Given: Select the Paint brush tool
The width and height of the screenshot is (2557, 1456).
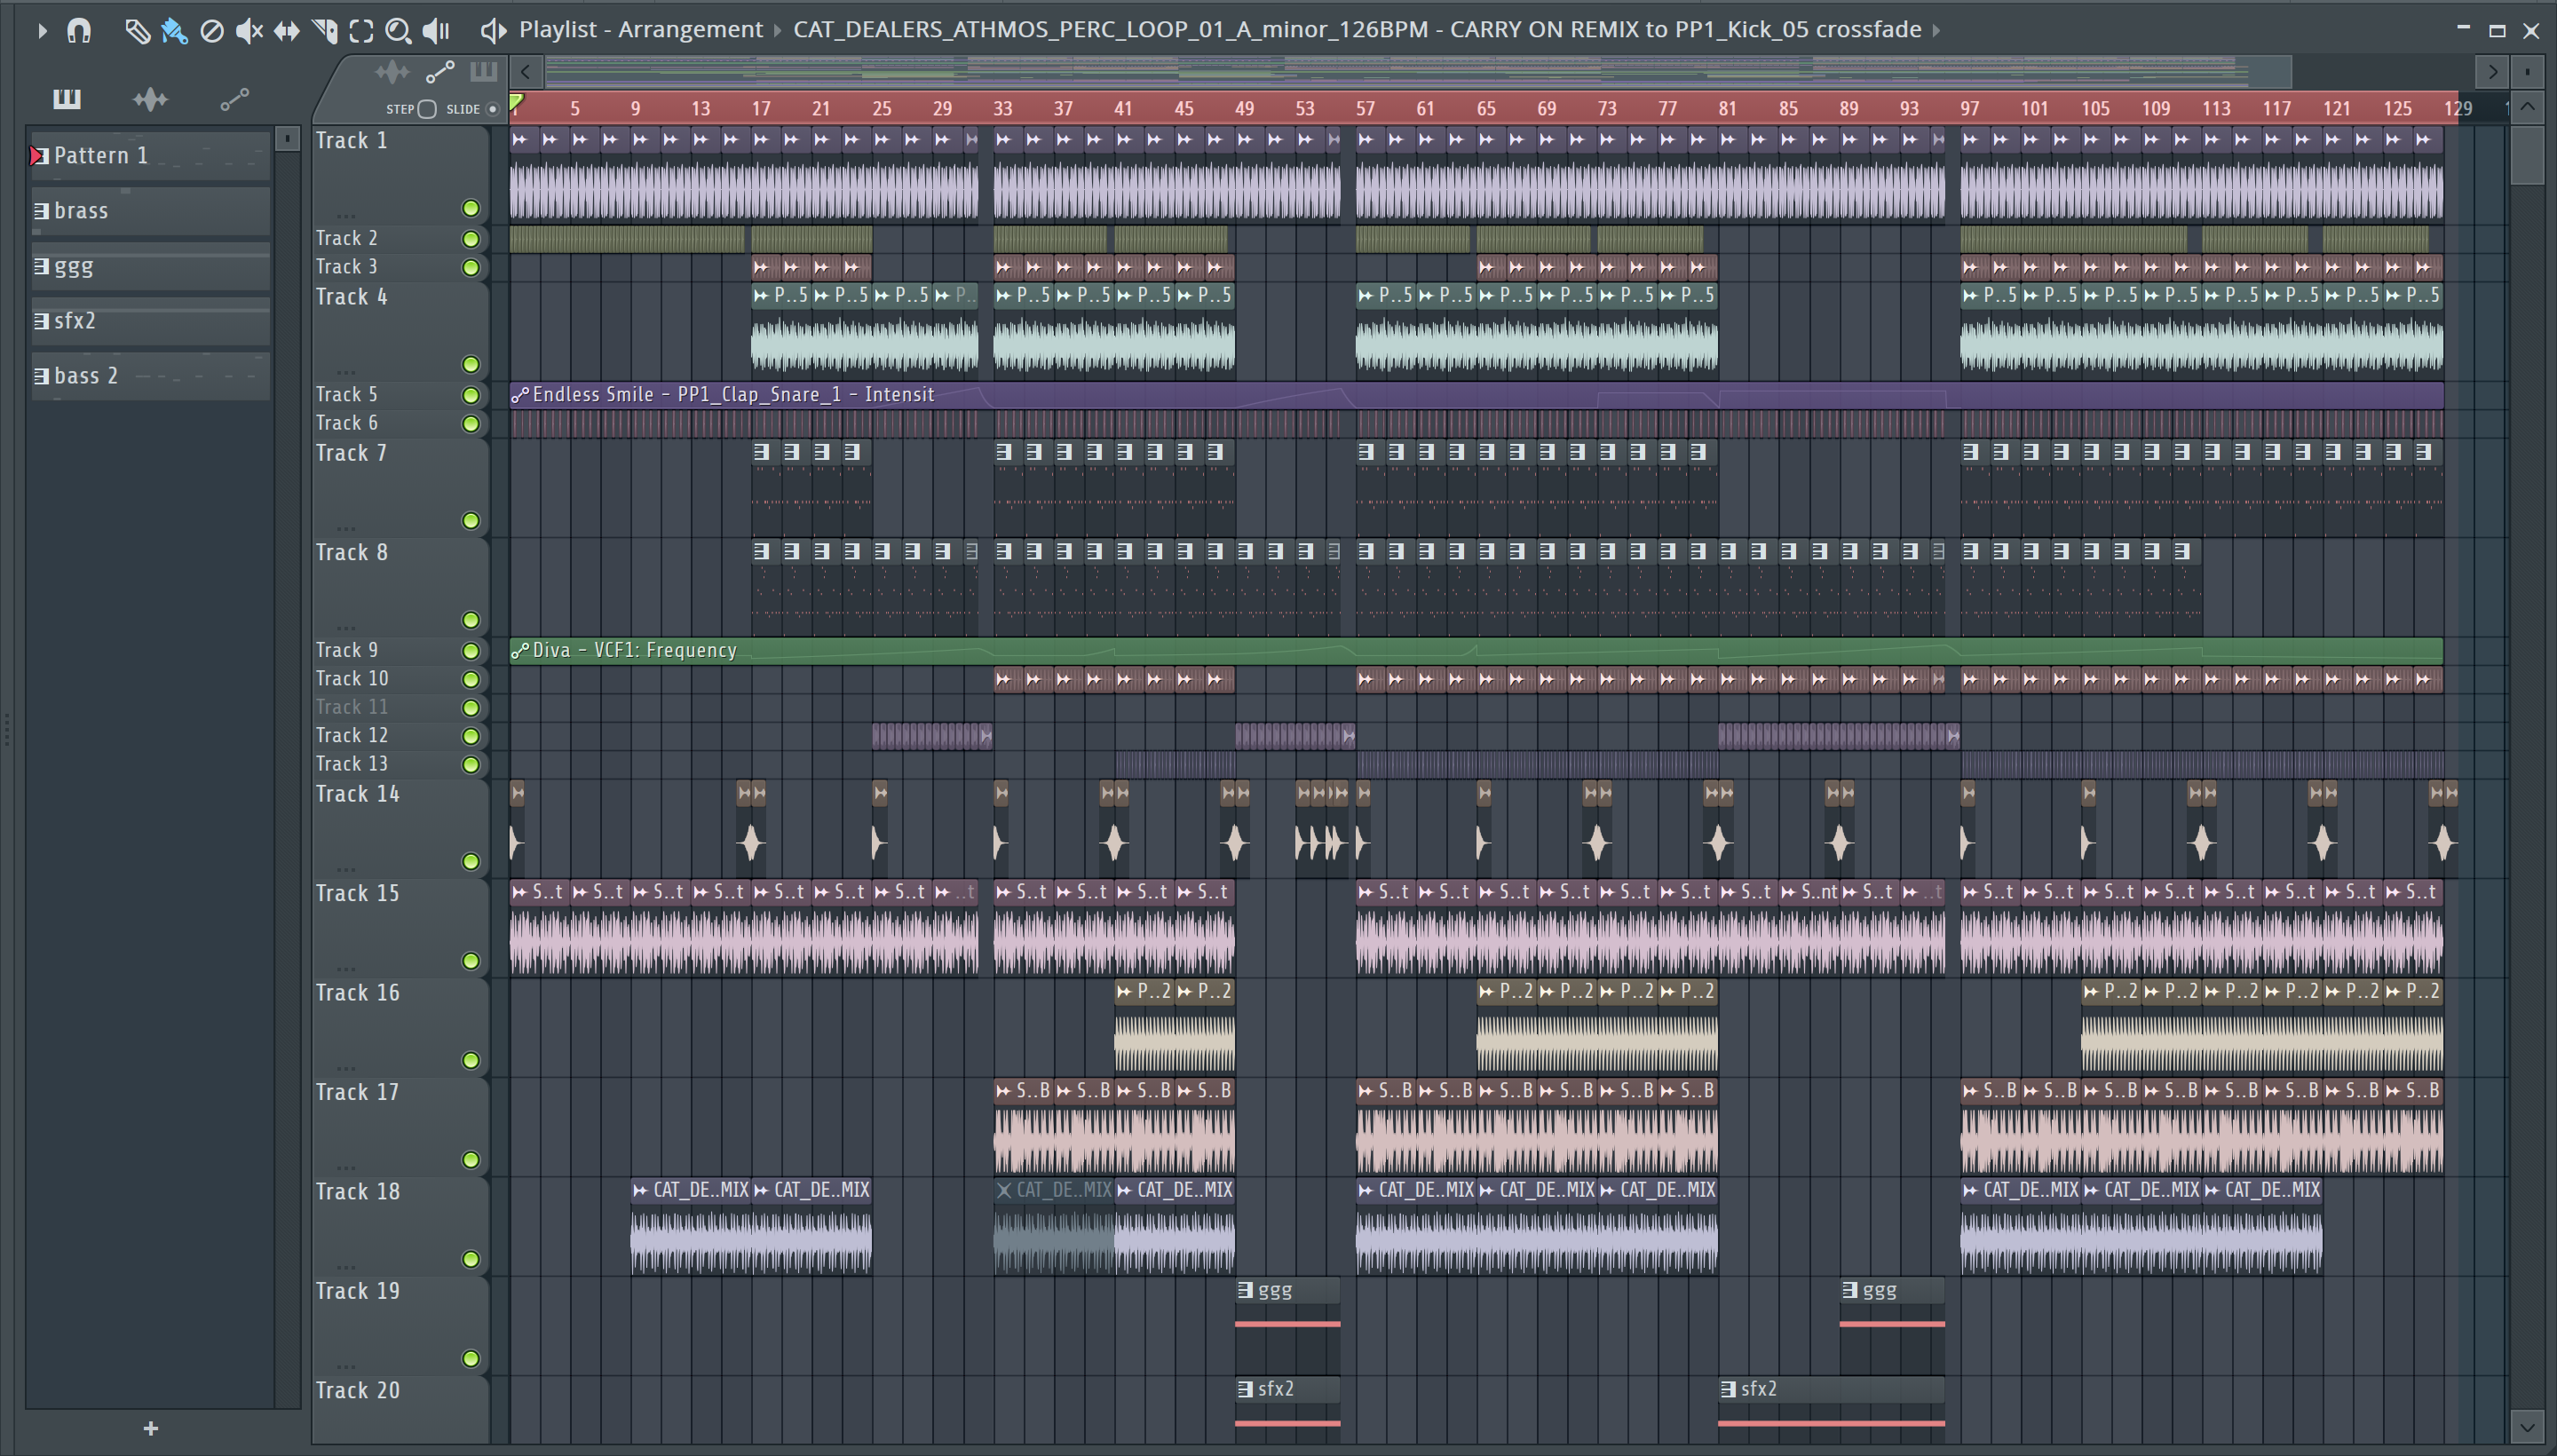Looking at the screenshot, I should coord(174,31).
